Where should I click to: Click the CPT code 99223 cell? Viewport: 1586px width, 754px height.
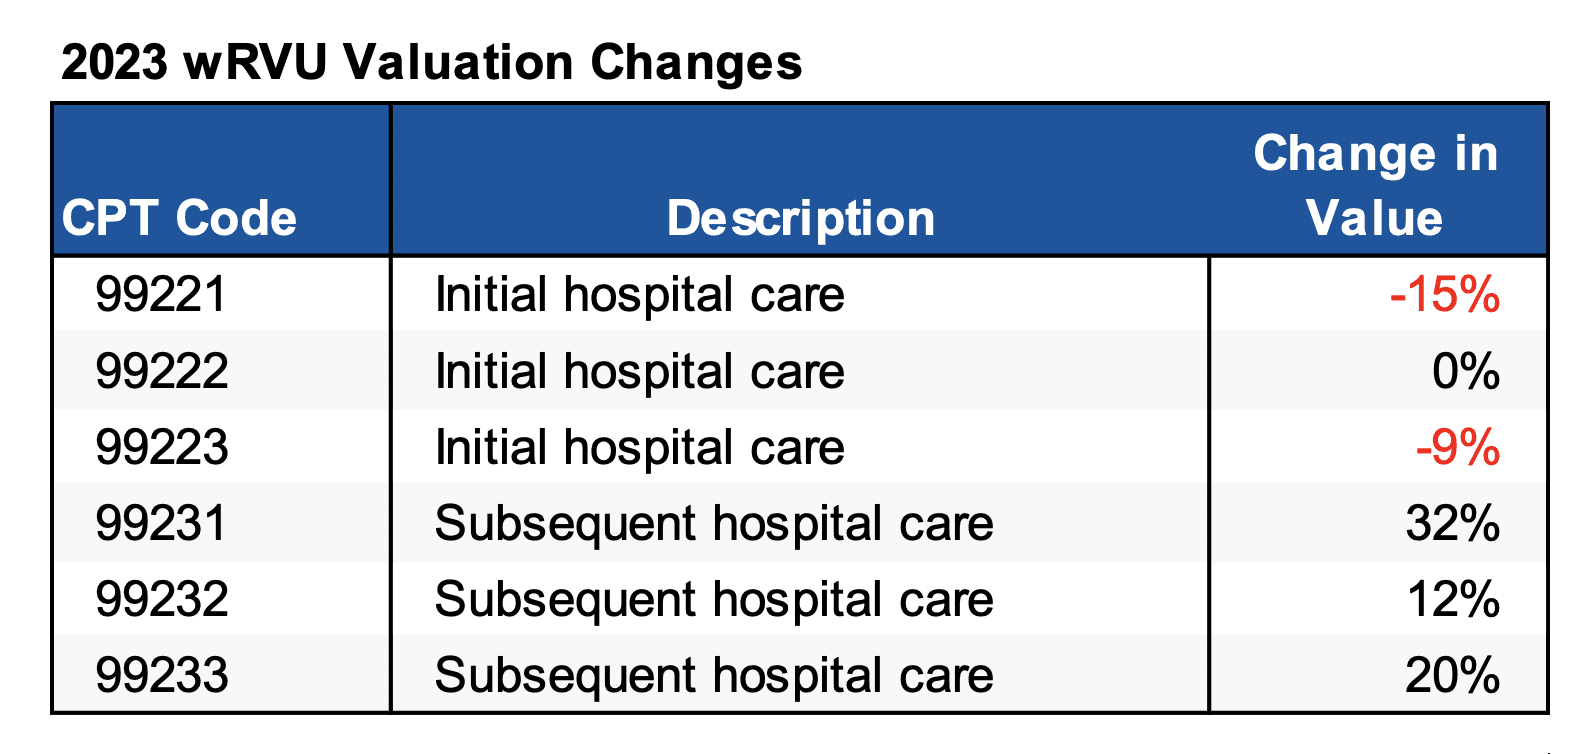point(161,447)
